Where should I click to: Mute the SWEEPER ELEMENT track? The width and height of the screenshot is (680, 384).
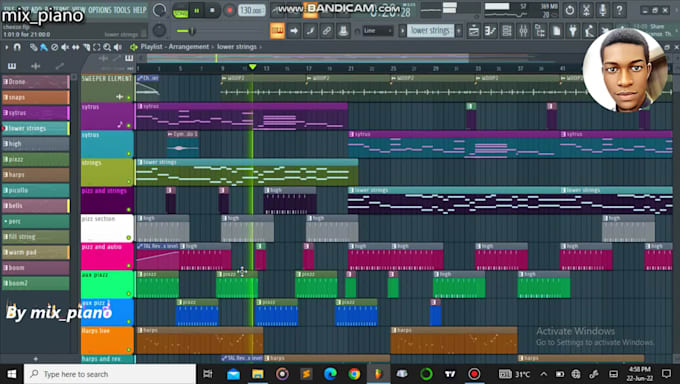coord(129,98)
